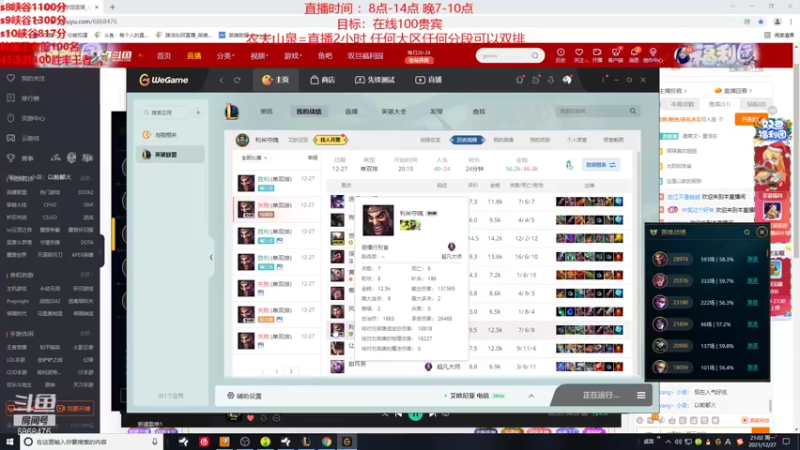Open the 全部比赛 match filter dropdown
Screen dimensions: 800x450
click(x=254, y=158)
